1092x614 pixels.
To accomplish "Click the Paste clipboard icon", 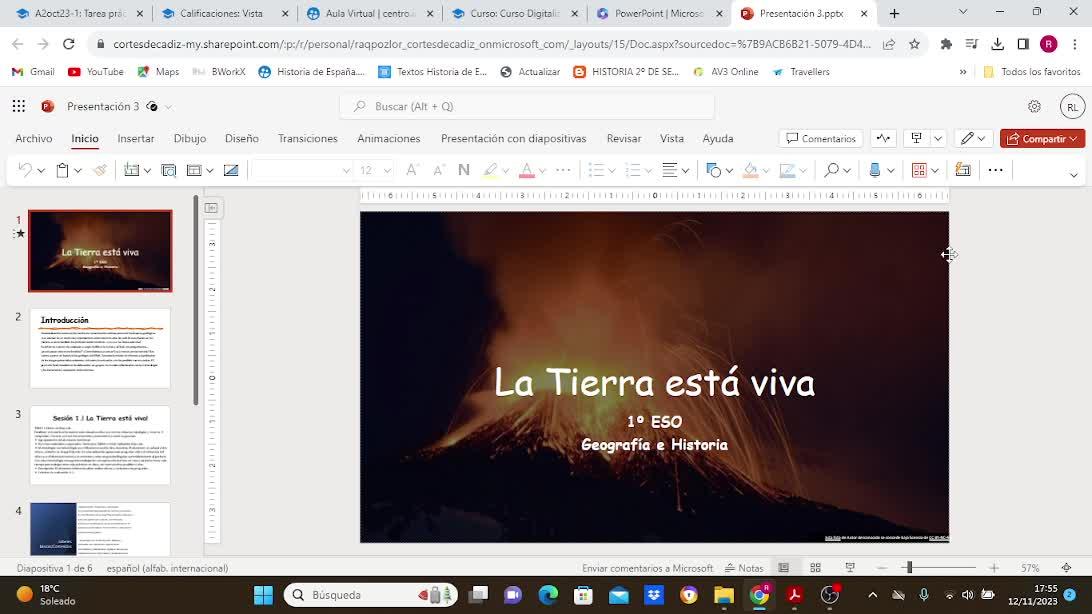I will point(62,170).
